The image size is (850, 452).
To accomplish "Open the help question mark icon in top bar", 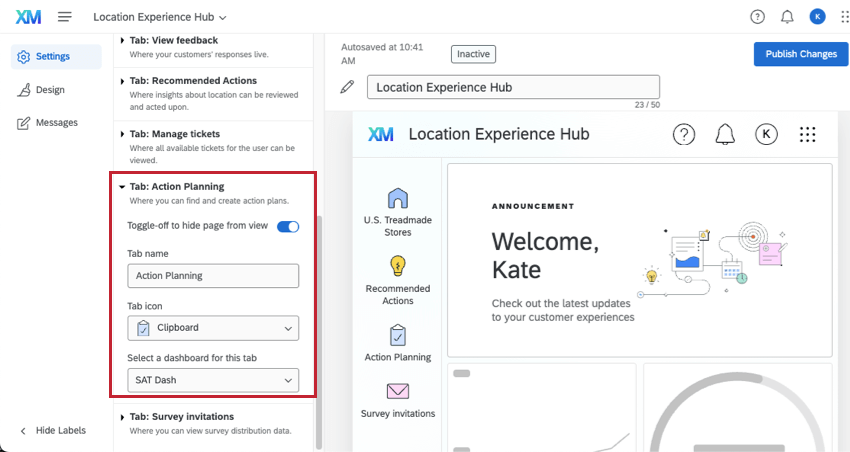I will click(757, 17).
